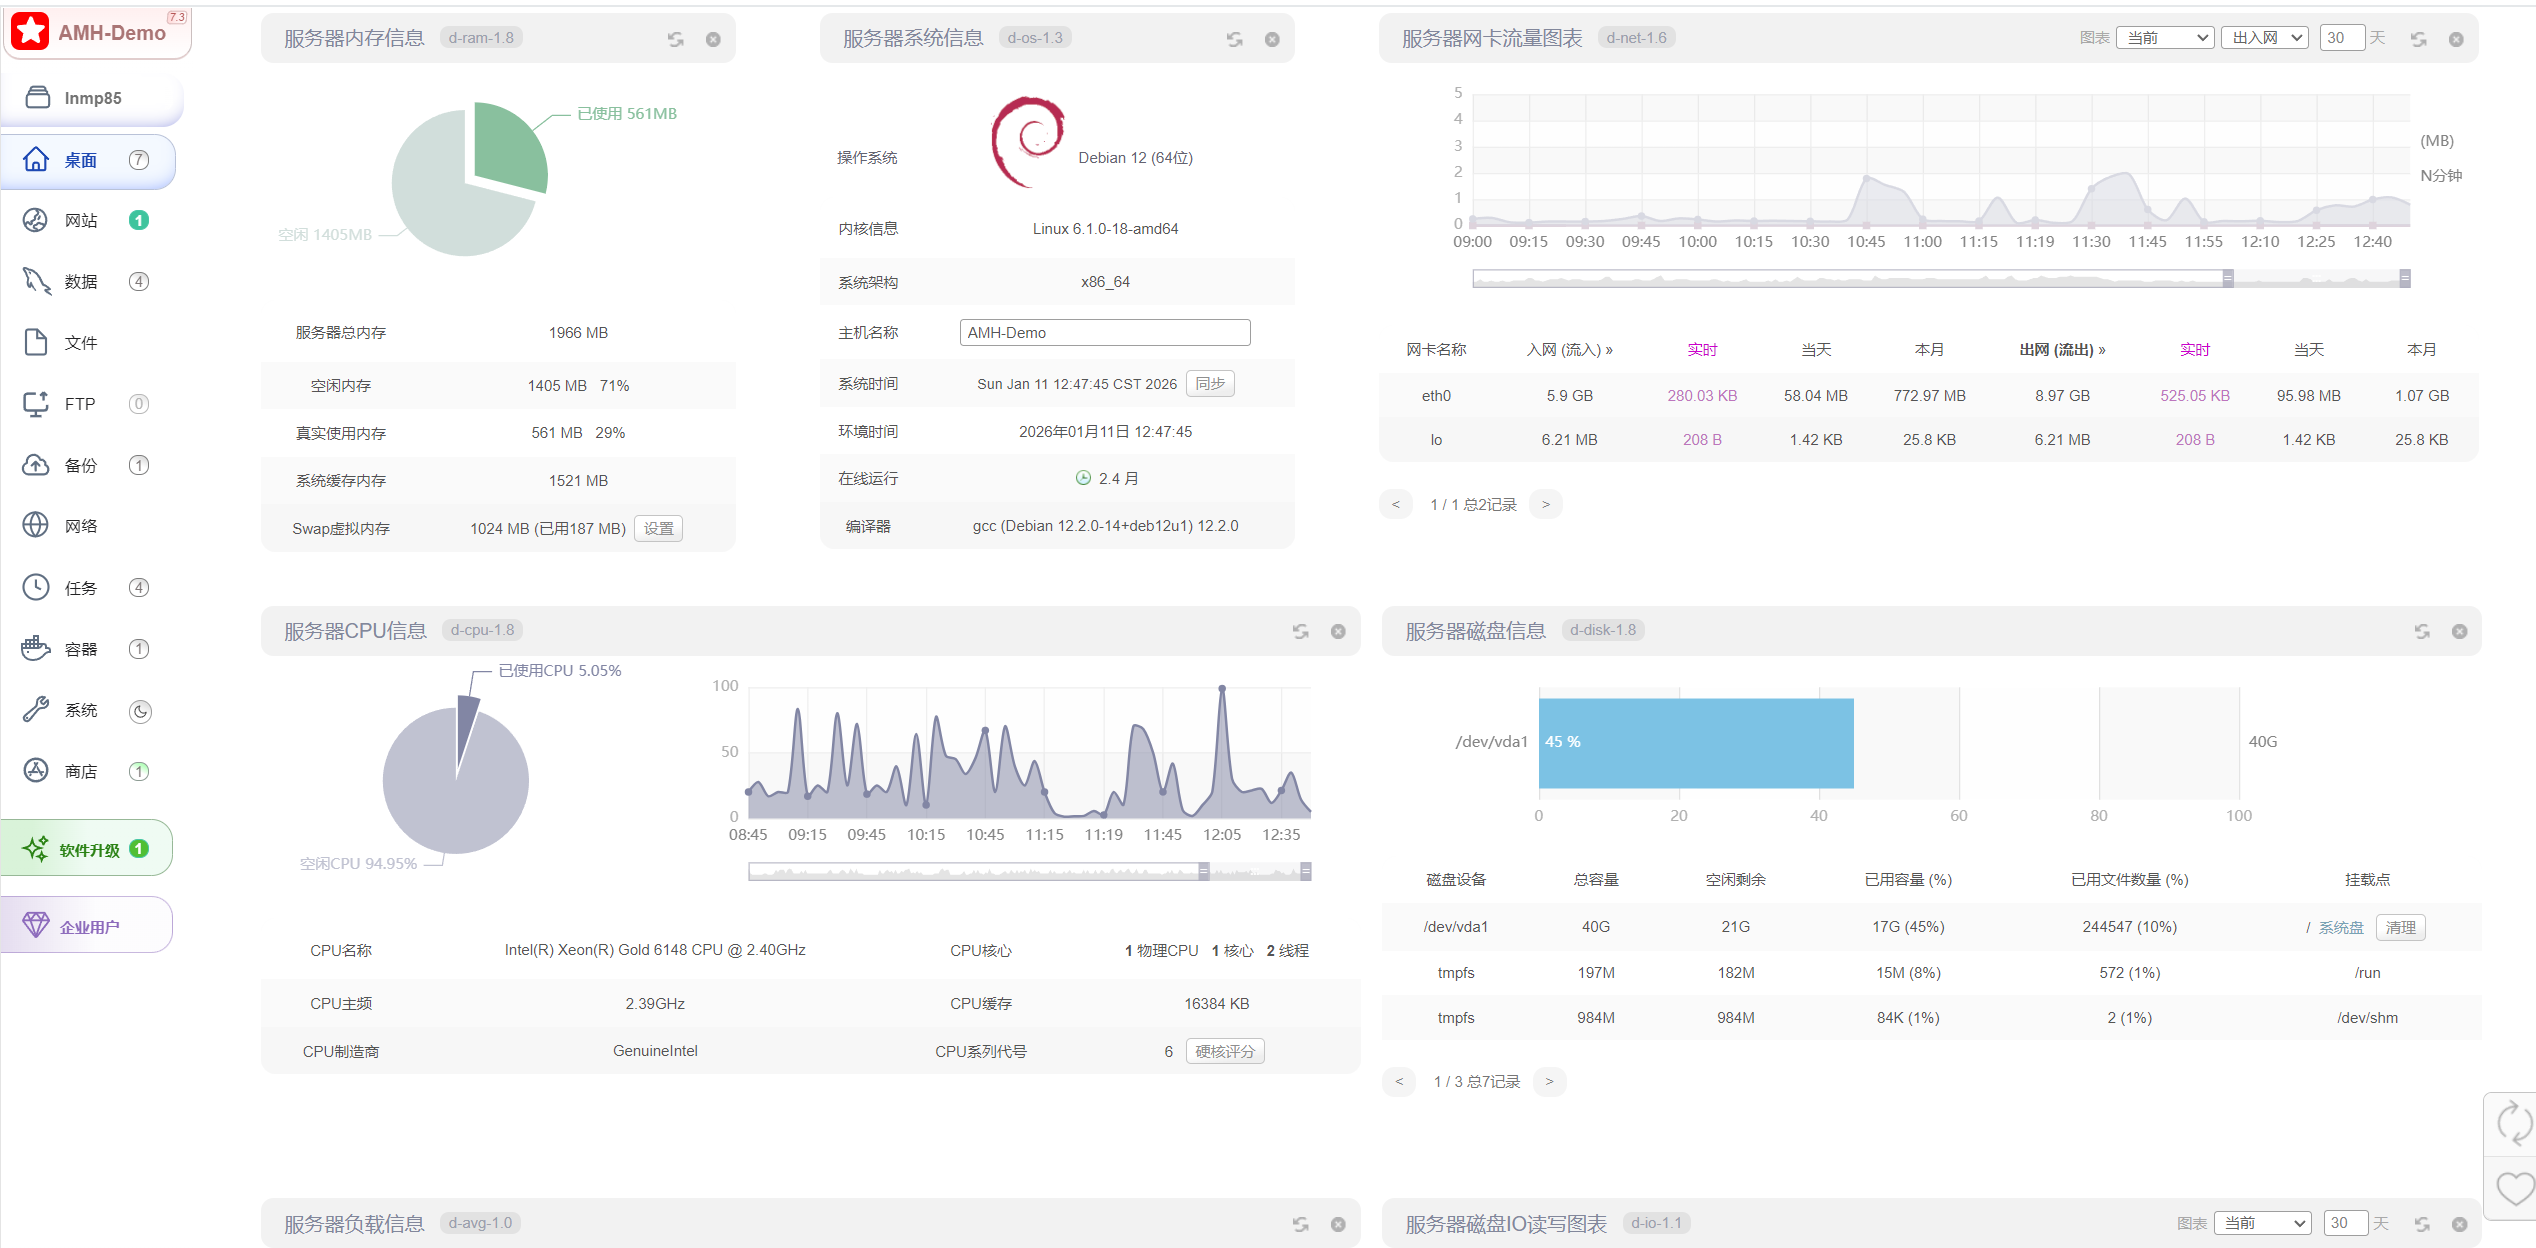Open the 容器 menu in sidebar
This screenshot has width=2536, height=1248.
click(x=81, y=649)
